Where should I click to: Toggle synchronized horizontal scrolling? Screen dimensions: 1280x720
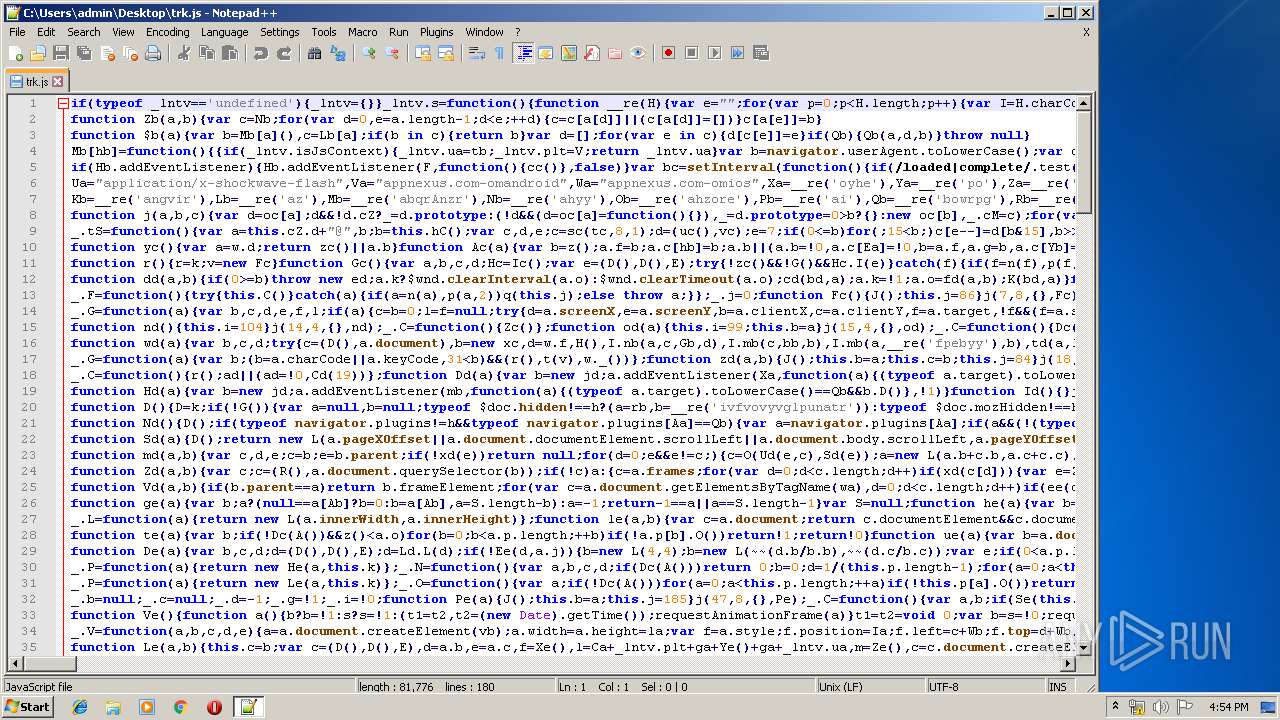pos(446,53)
